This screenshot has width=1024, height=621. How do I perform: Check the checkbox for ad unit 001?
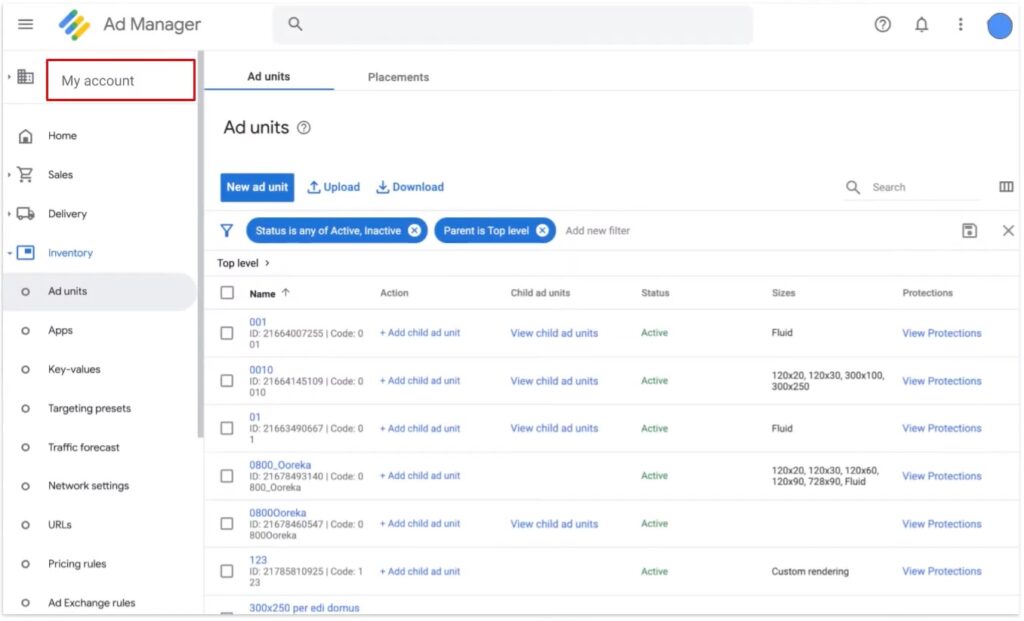point(227,332)
